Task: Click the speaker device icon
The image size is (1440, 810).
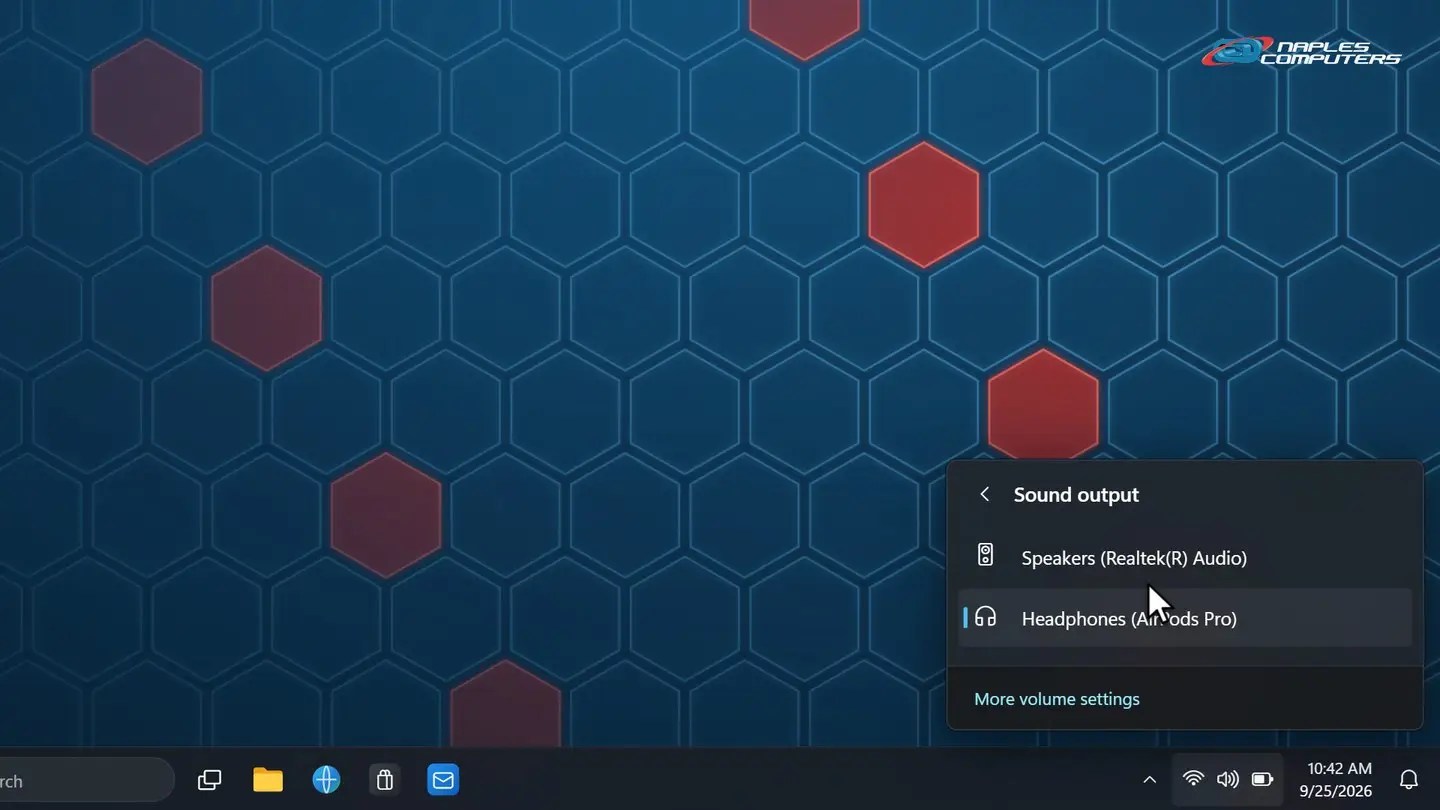Action: tap(985, 555)
